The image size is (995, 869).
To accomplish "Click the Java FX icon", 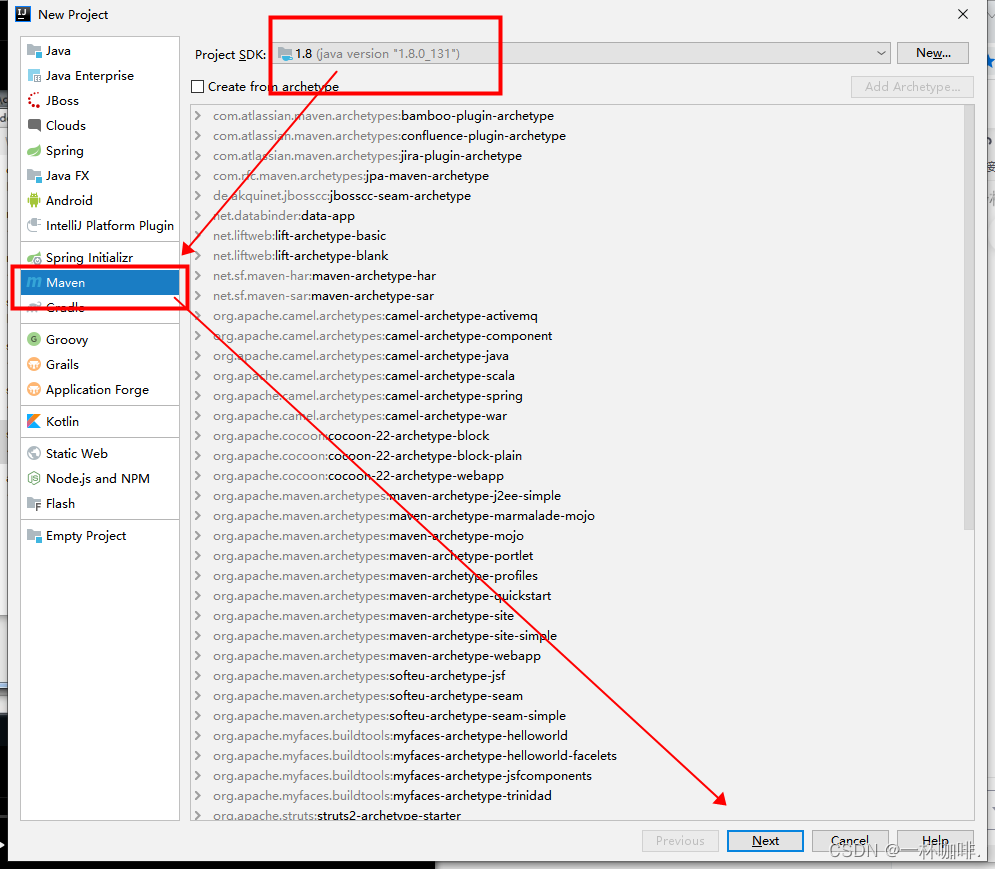I will click(34, 175).
